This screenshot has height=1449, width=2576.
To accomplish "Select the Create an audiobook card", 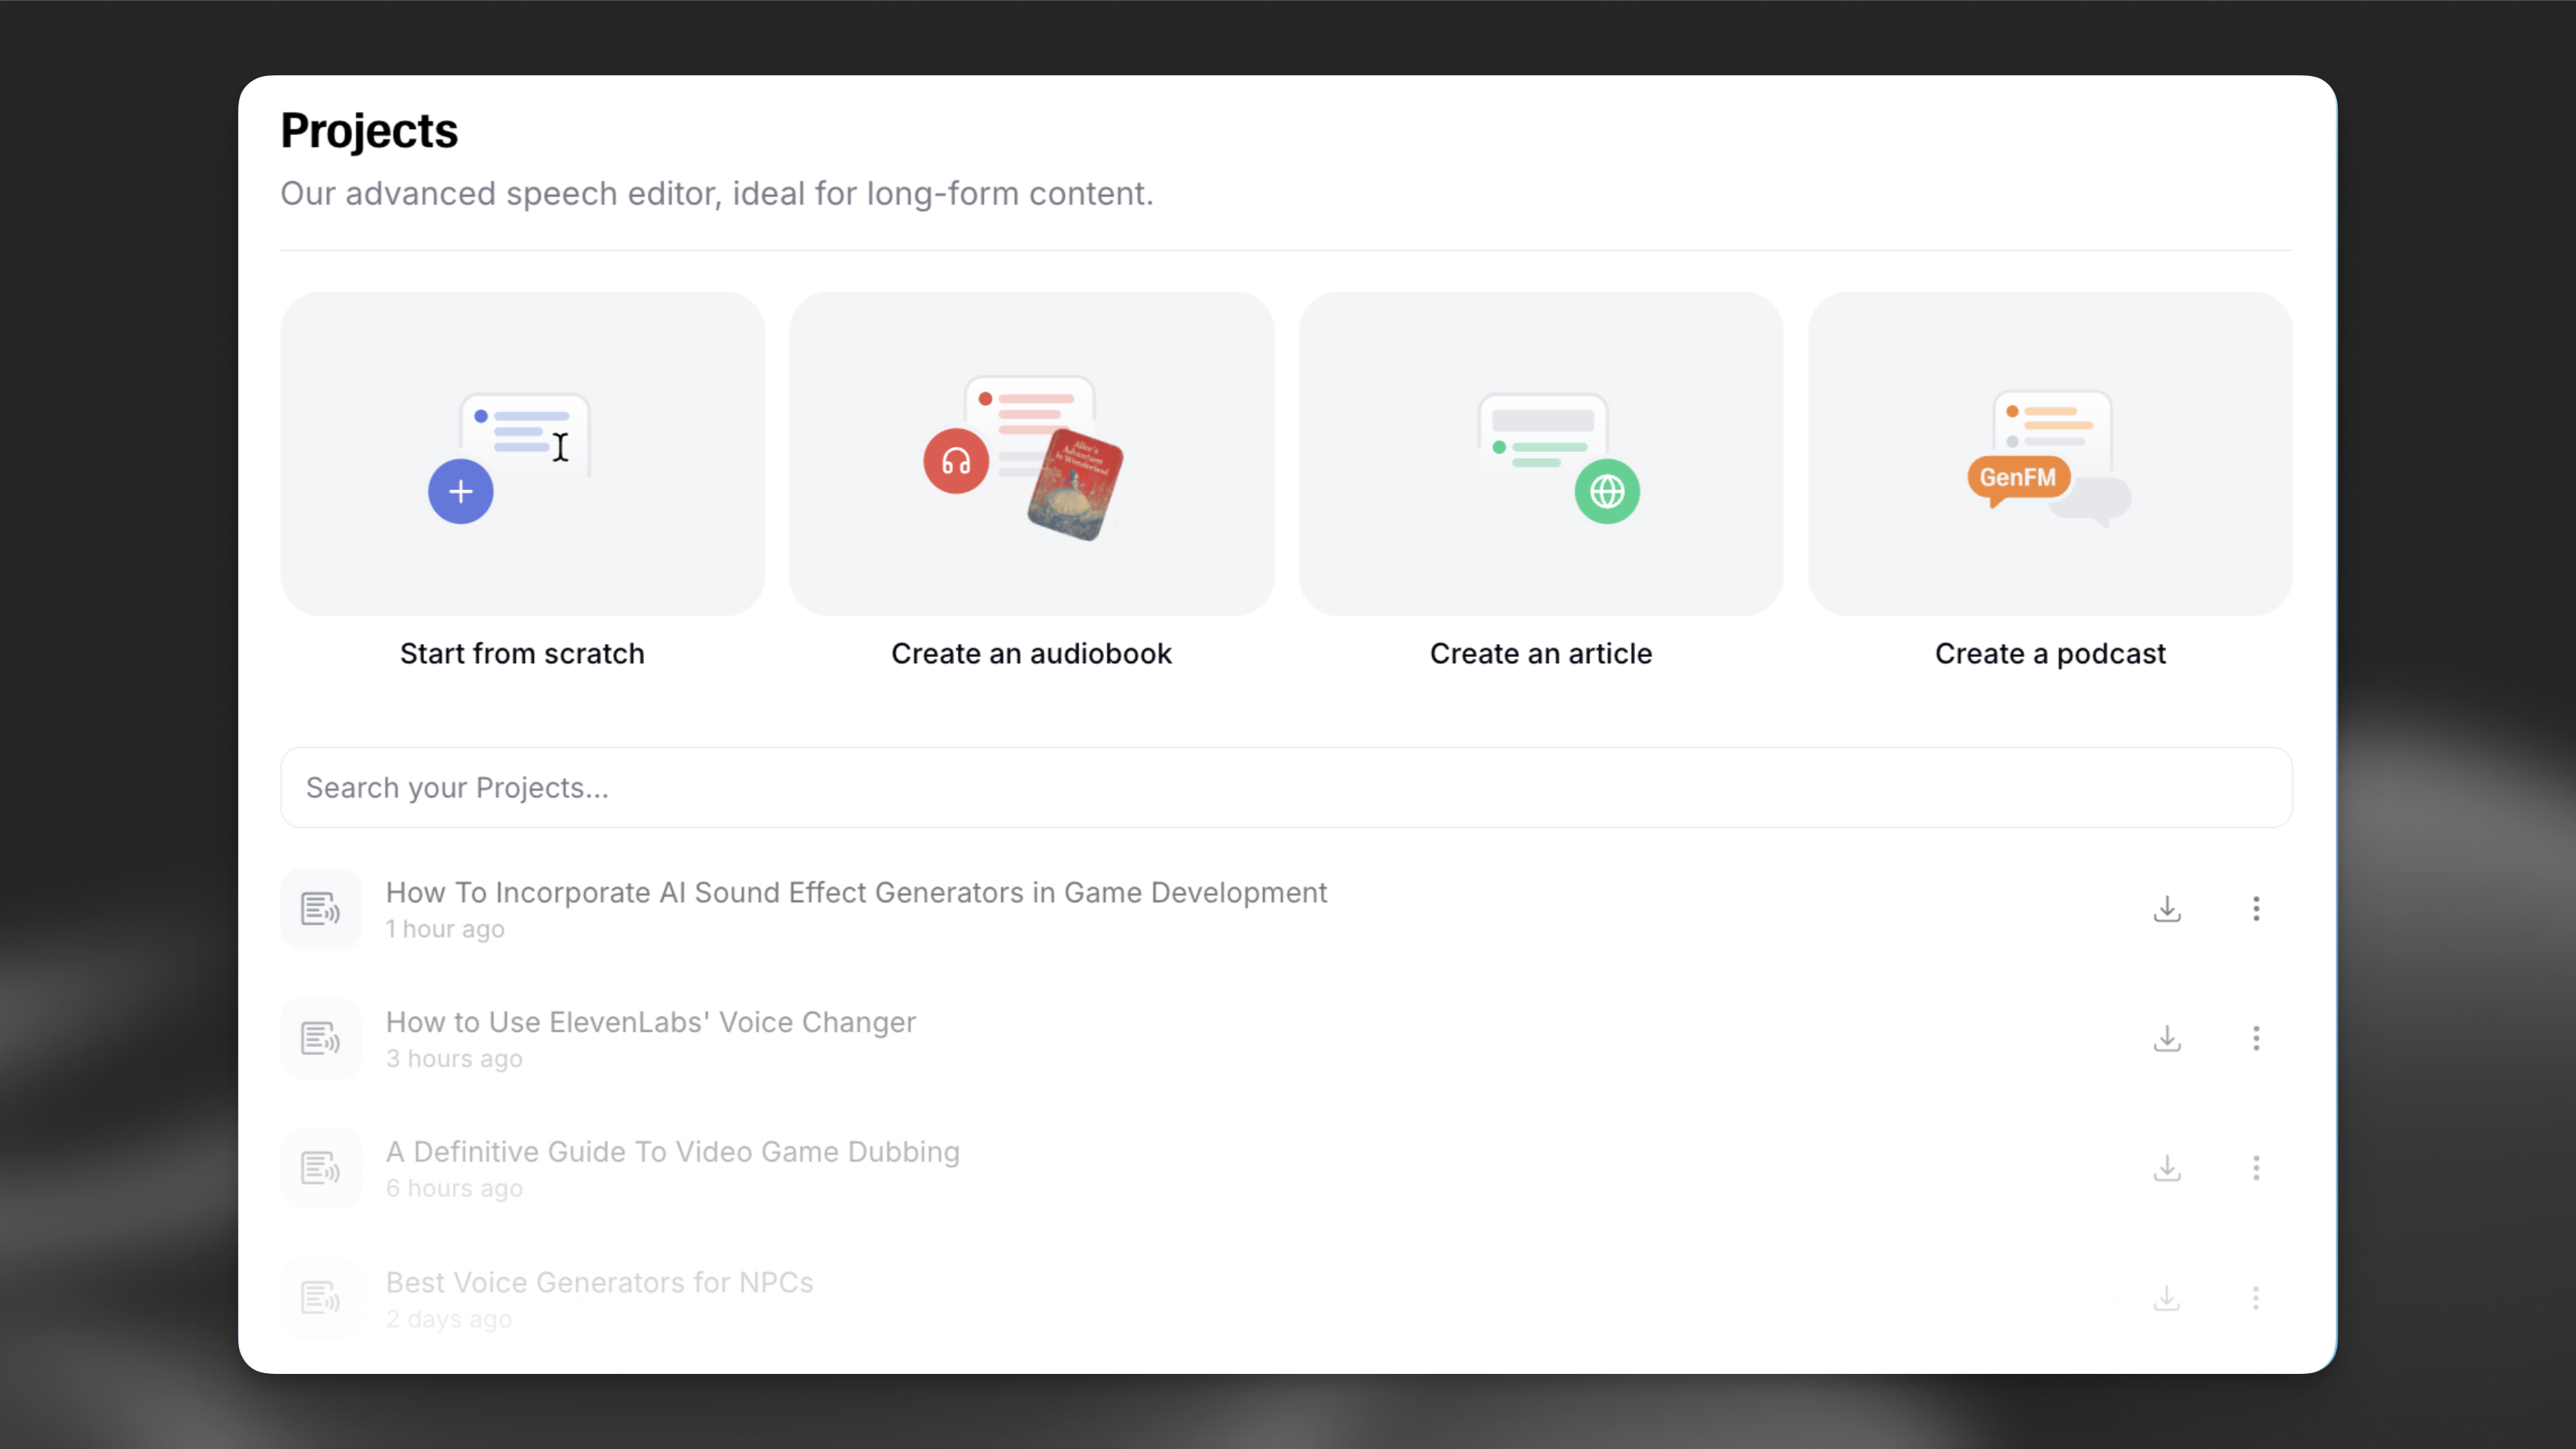I will click(1031, 455).
